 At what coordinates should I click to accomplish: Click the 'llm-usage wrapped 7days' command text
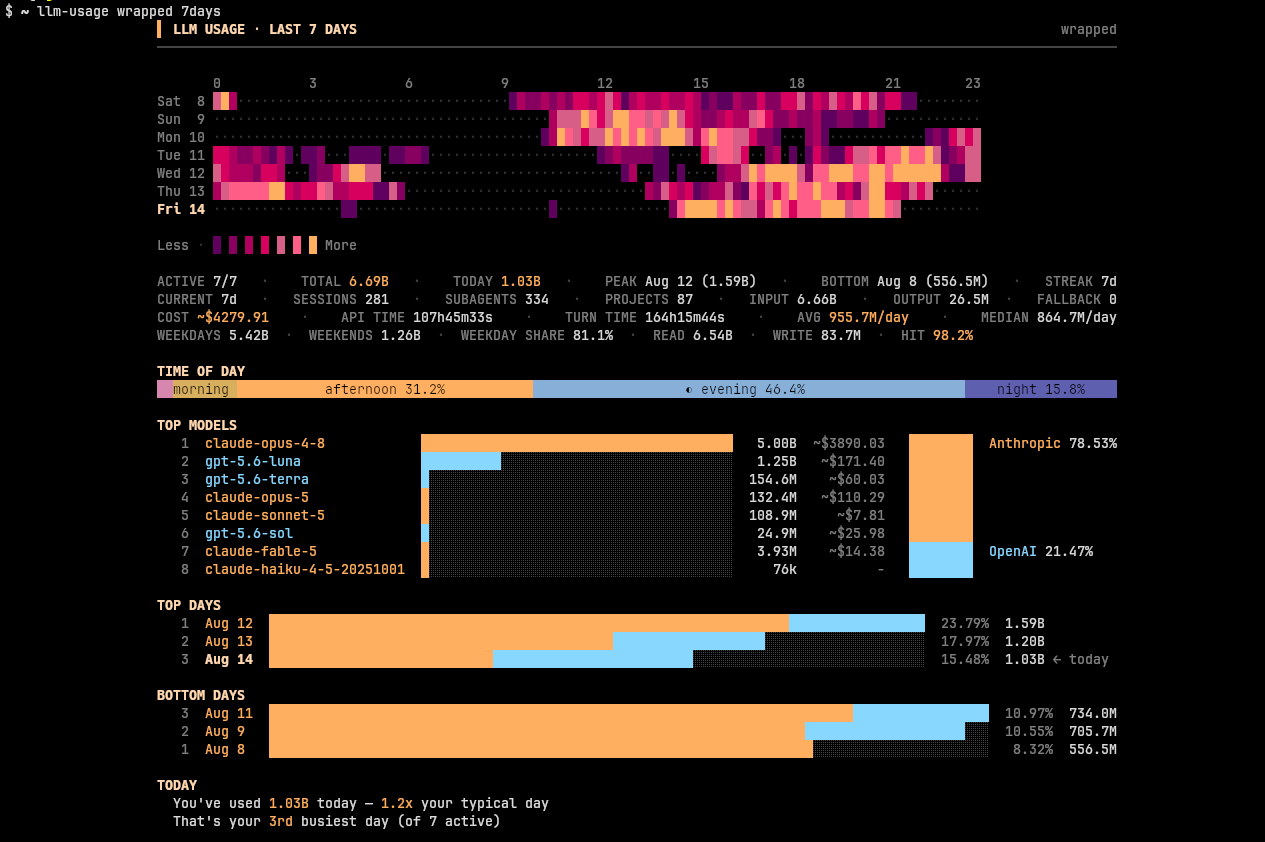pyautogui.click(x=129, y=11)
